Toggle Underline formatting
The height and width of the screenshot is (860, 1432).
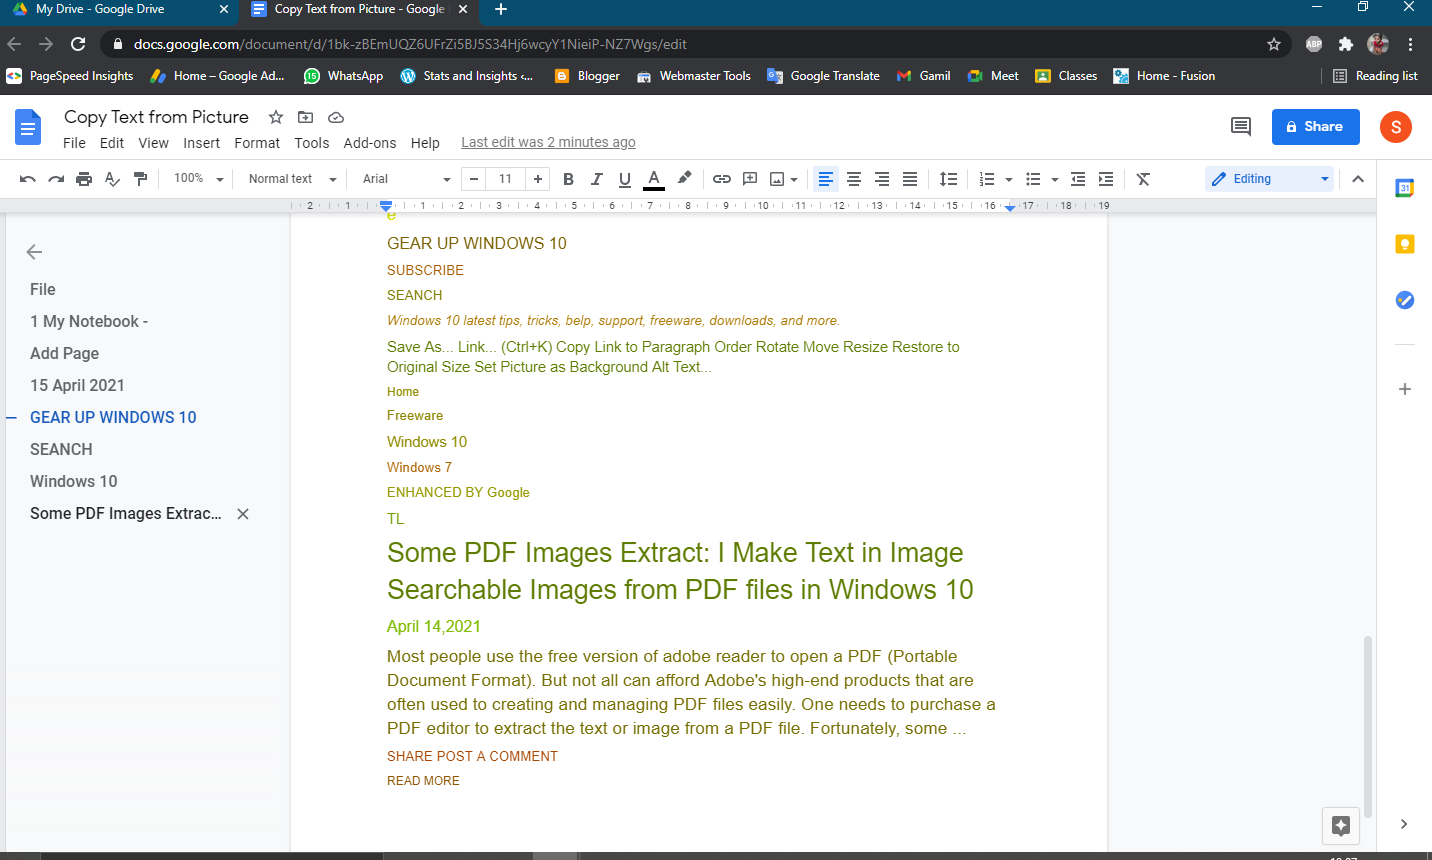tap(625, 179)
